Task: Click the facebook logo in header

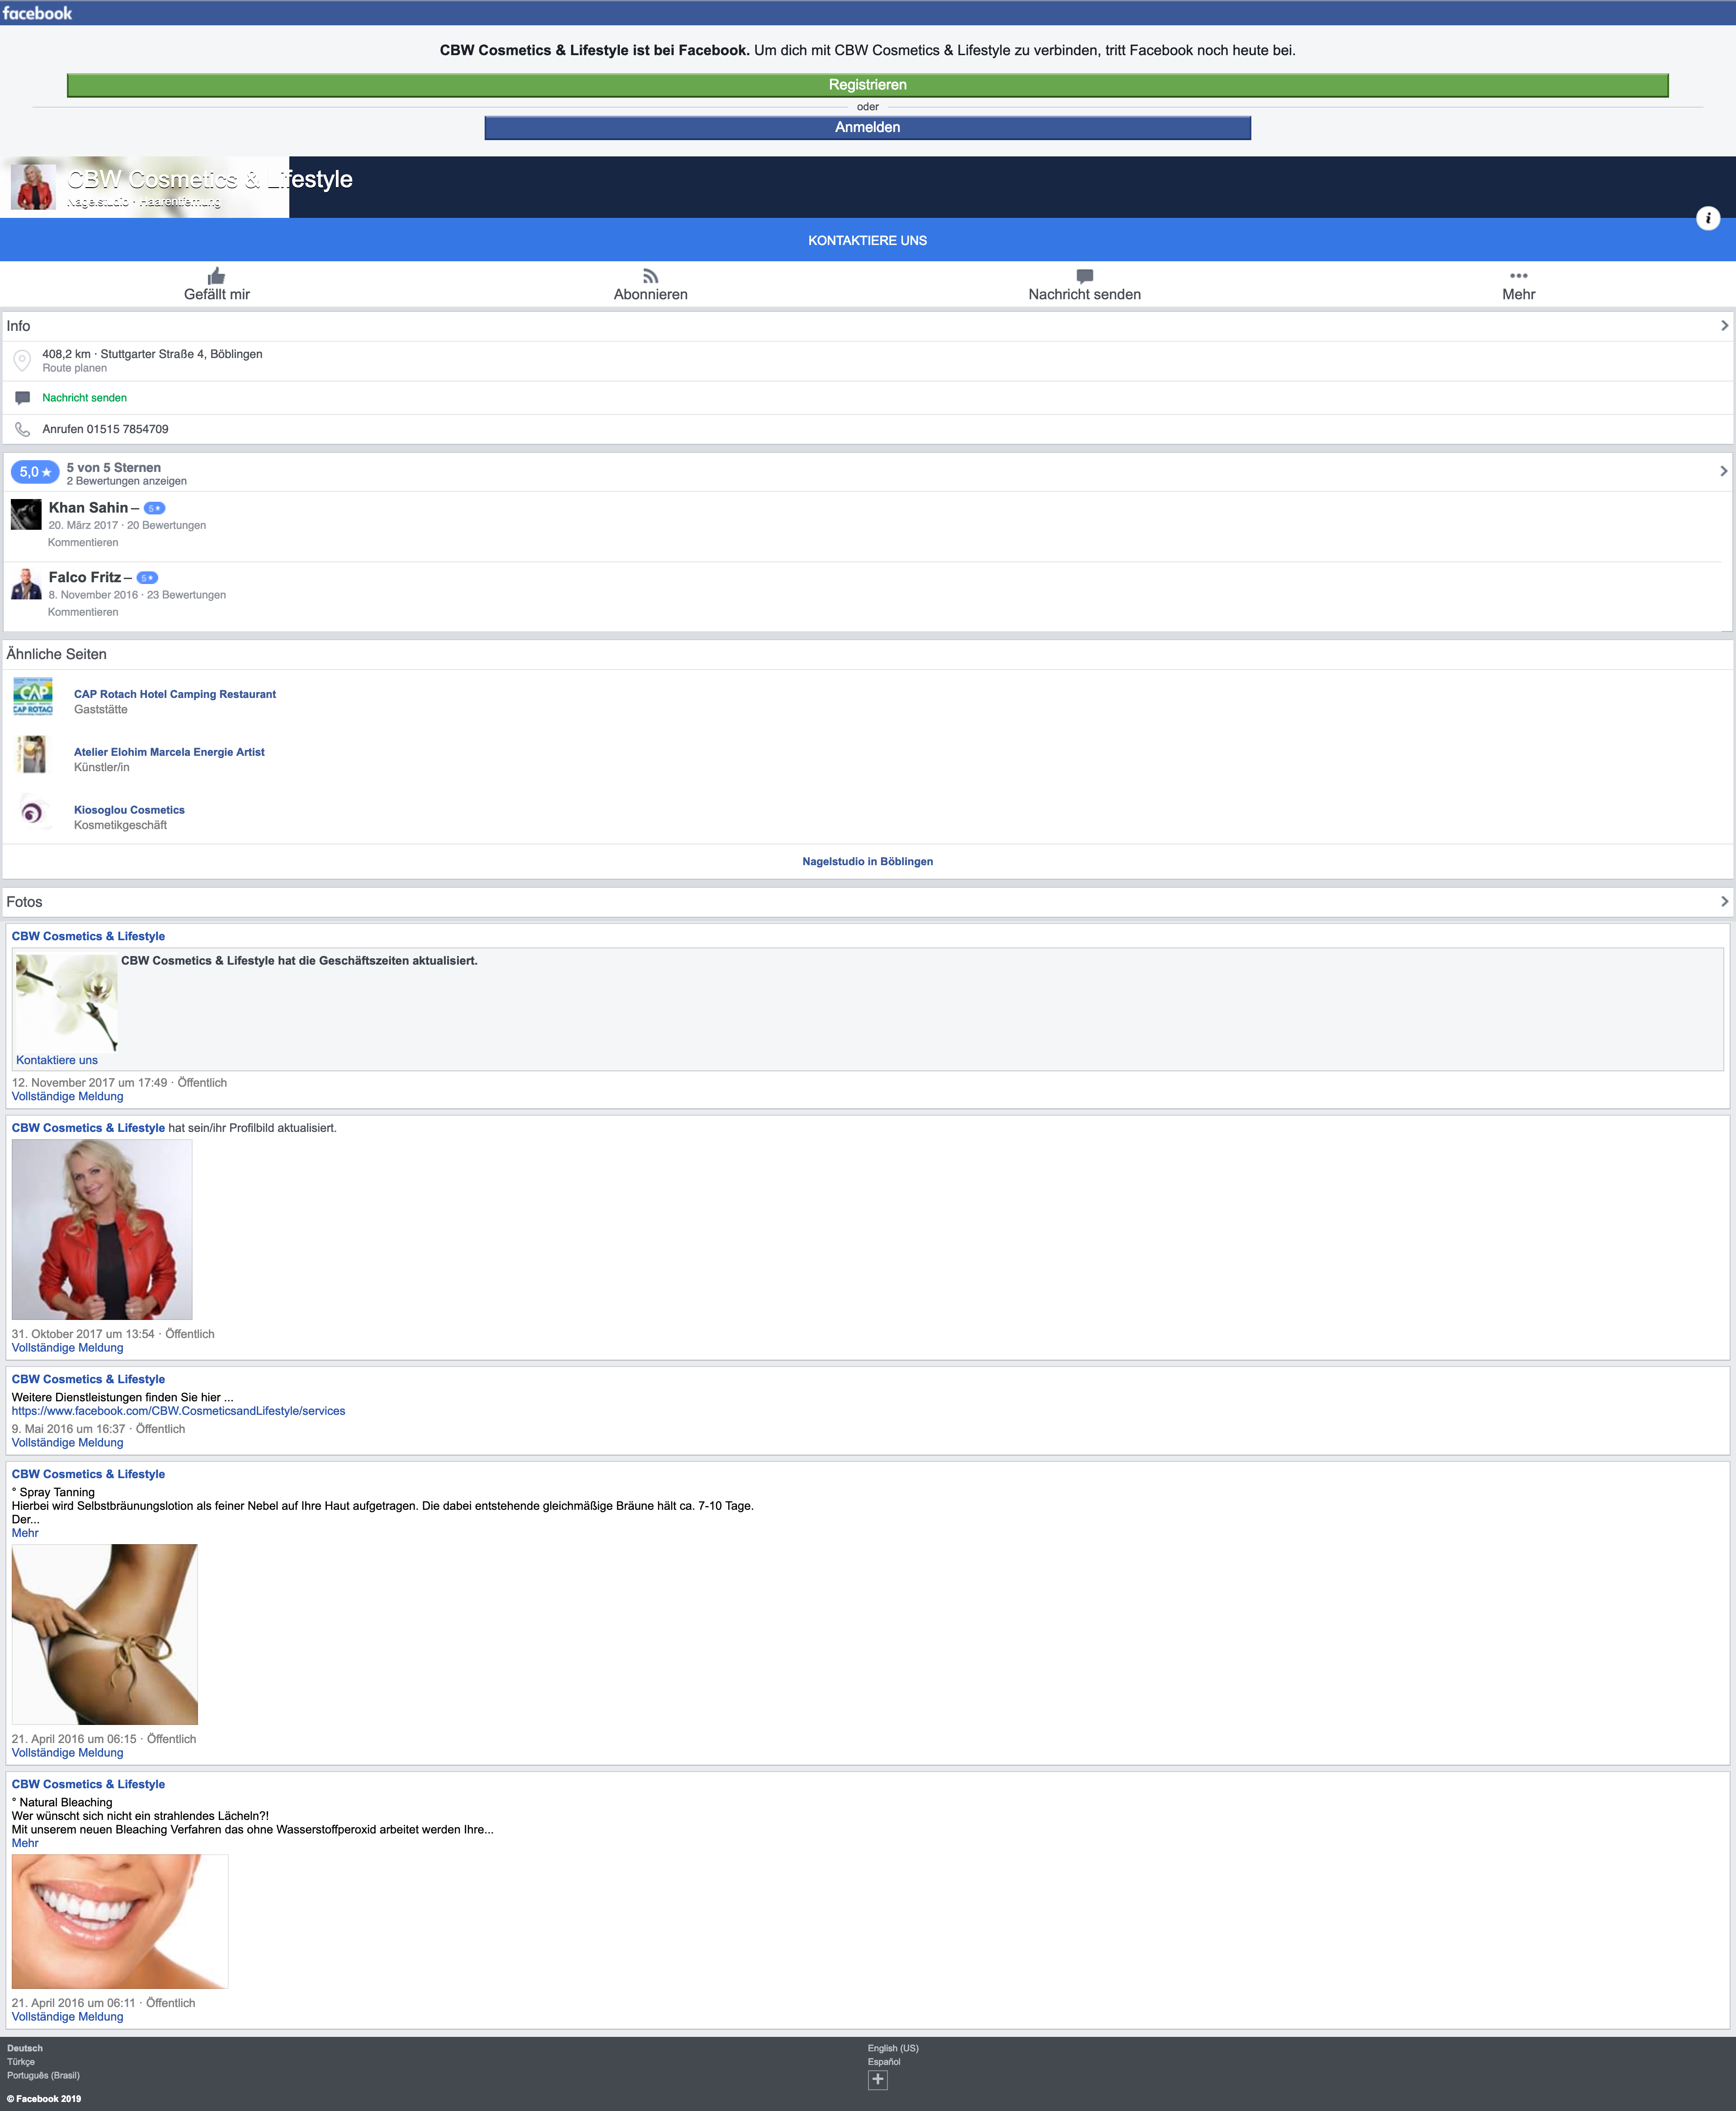Action: click(x=37, y=13)
